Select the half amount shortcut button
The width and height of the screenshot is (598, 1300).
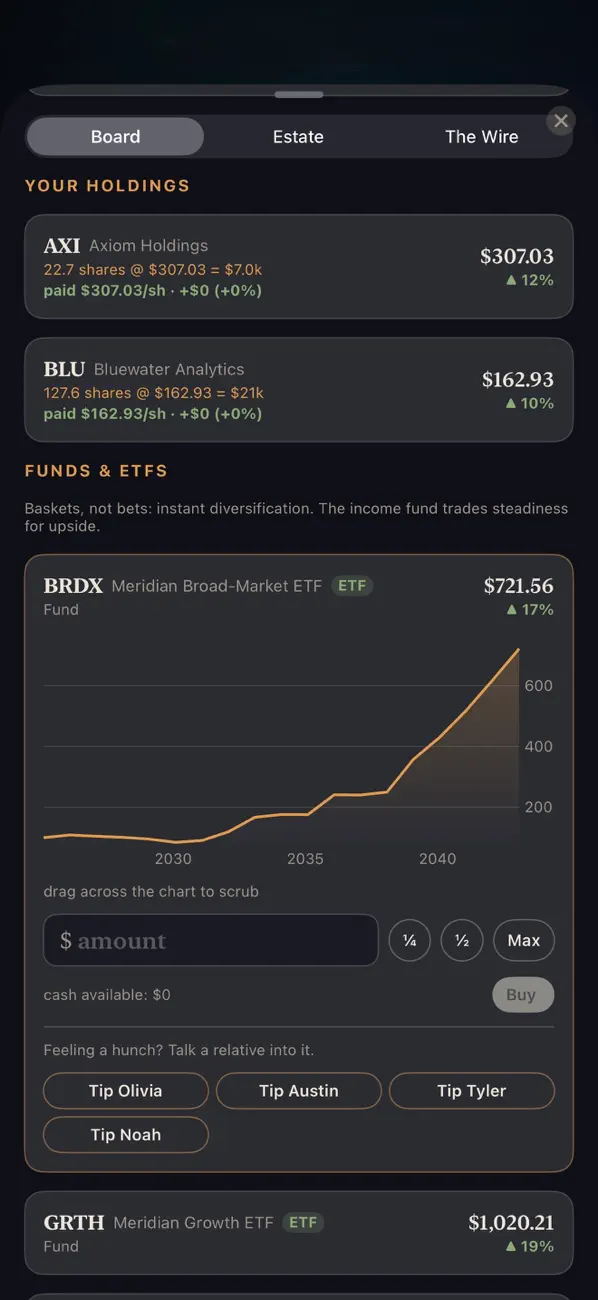click(462, 941)
